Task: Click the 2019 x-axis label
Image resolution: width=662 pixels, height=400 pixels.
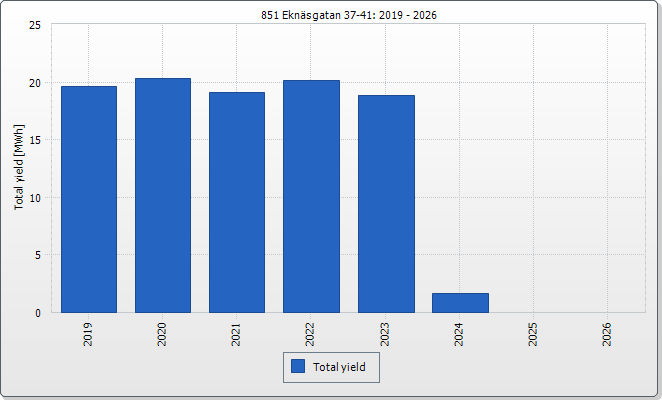Action: click(x=89, y=334)
